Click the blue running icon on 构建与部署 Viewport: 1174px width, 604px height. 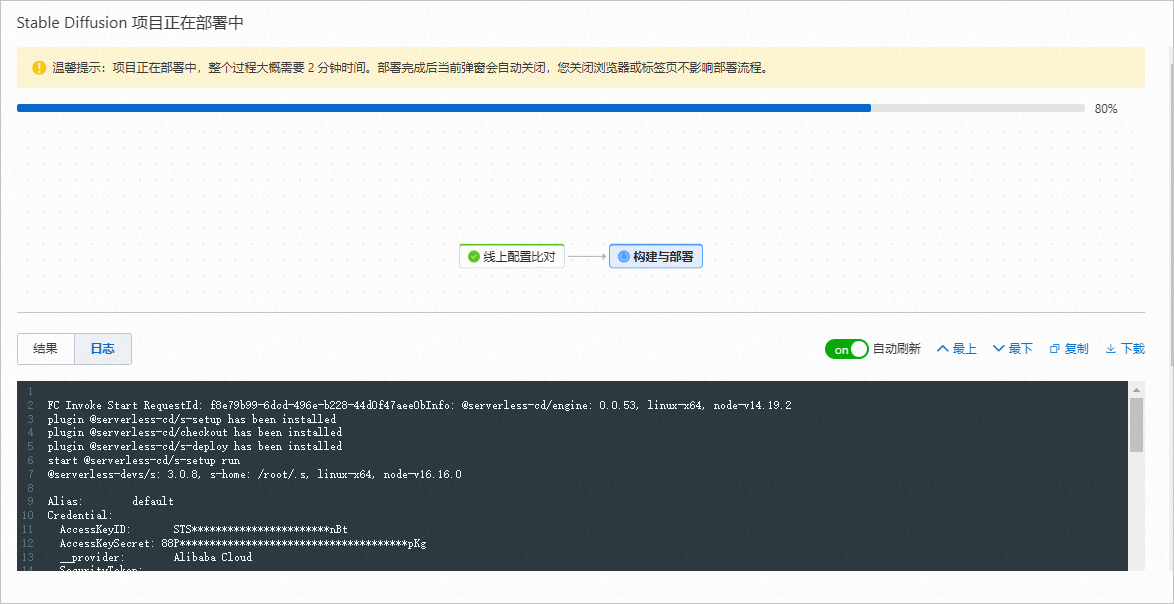click(x=624, y=257)
